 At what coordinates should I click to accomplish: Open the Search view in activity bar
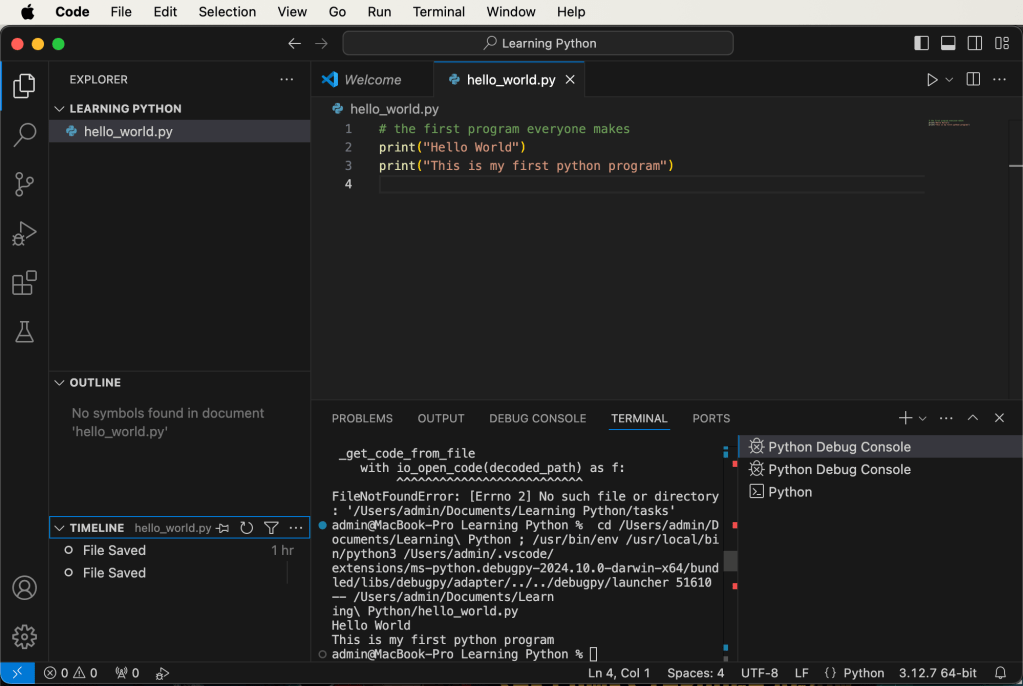pyautogui.click(x=24, y=135)
